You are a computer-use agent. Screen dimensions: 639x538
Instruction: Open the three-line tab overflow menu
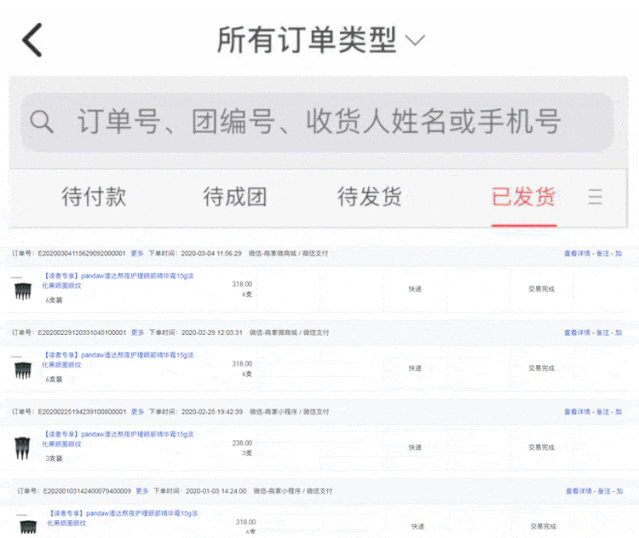click(x=595, y=197)
